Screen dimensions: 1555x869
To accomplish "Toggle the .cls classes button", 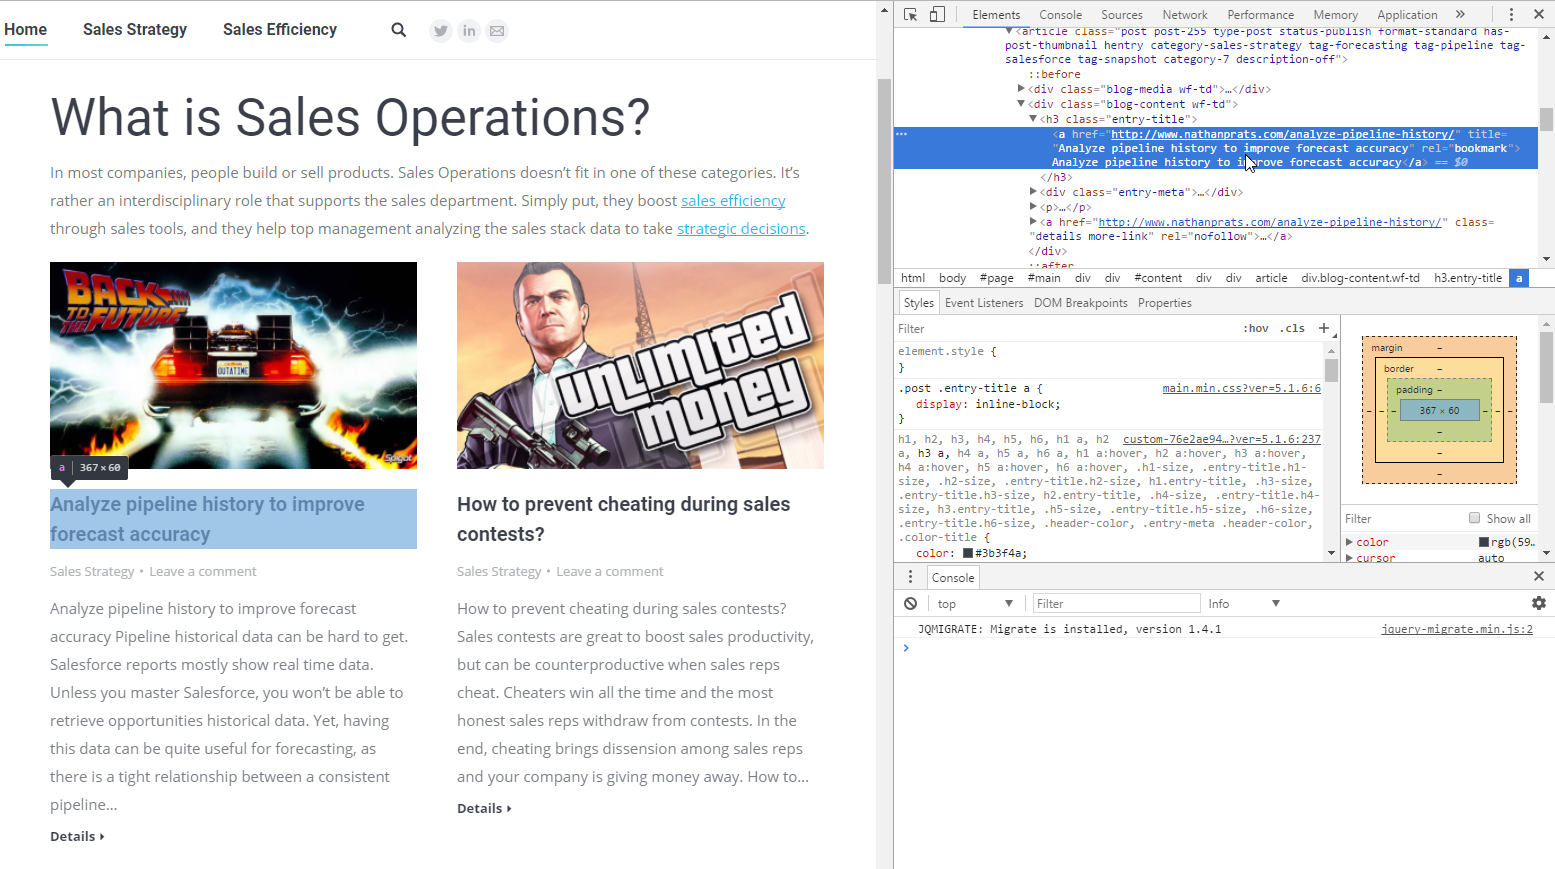I will [1294, 328].
